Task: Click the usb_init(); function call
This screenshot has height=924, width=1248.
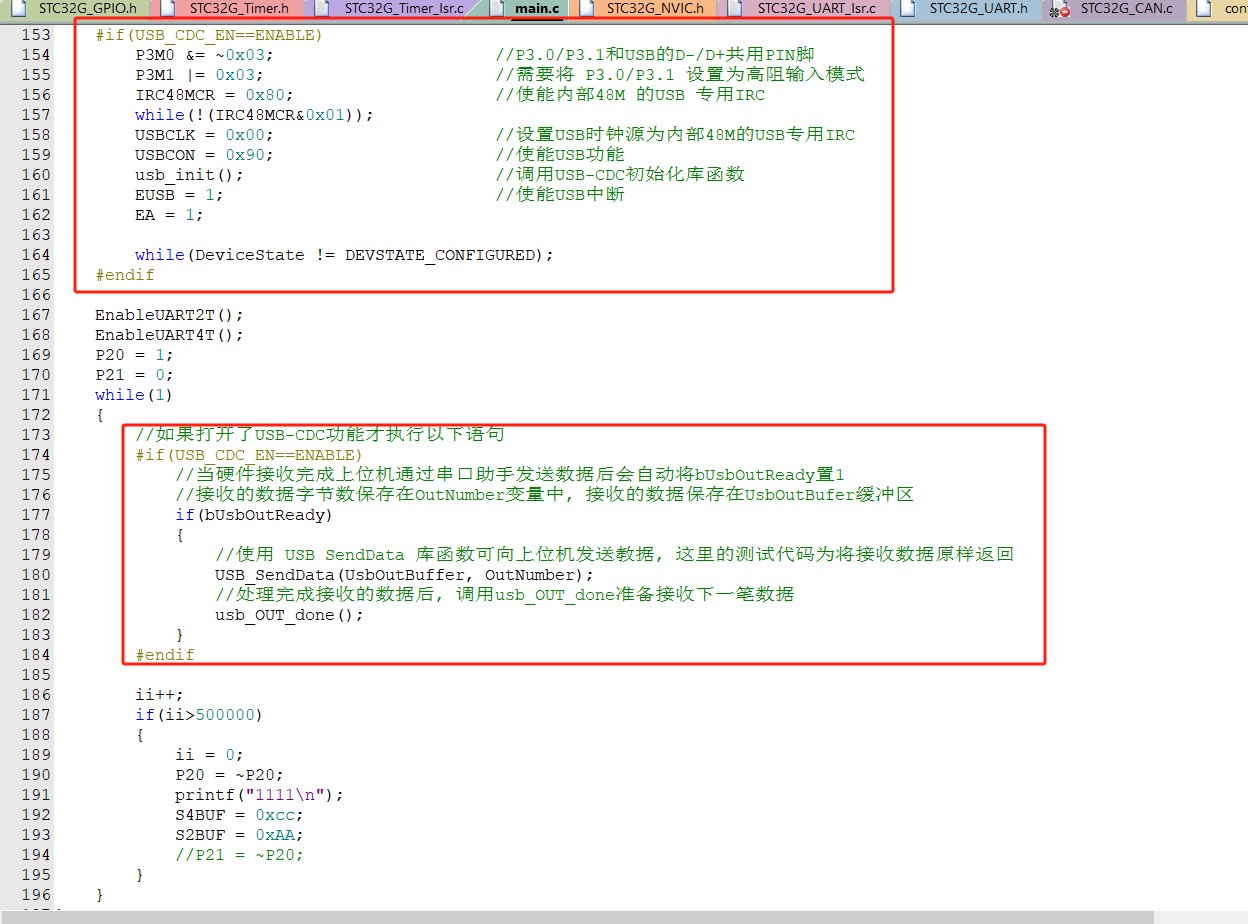Action: click(x=189, y=175)
